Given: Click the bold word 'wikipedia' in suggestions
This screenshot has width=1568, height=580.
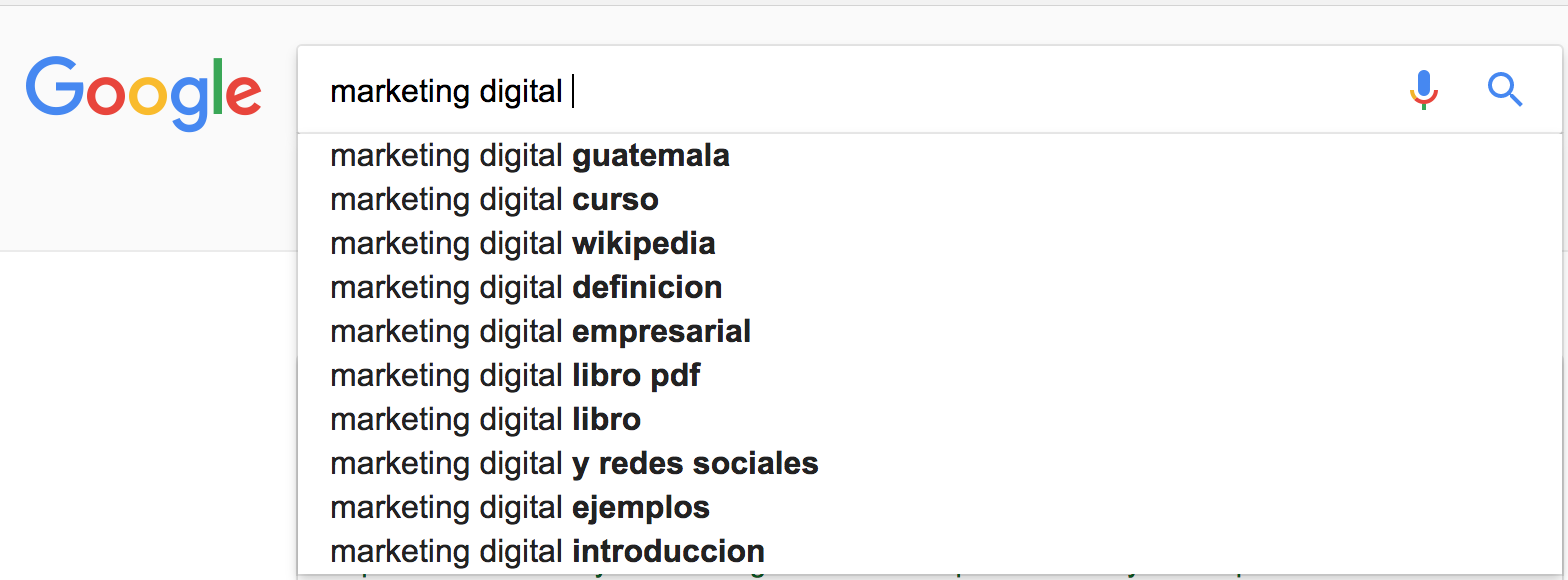Looking at the screenshot, I should (644, 244).
